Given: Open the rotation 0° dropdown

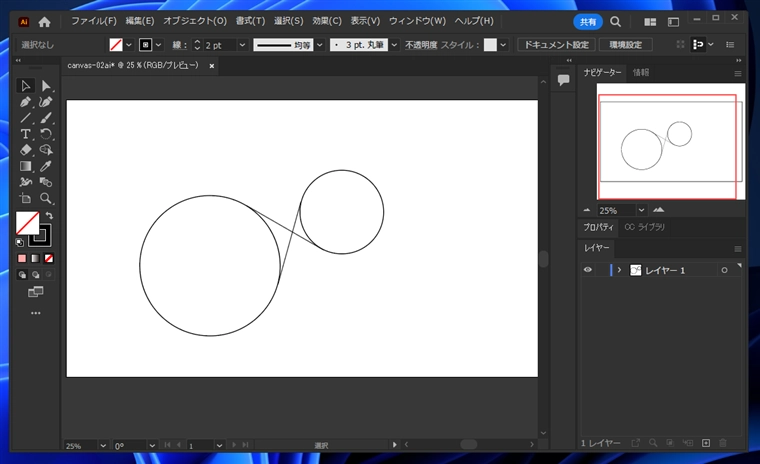Looking at the screenshot, I should point(152,445).
